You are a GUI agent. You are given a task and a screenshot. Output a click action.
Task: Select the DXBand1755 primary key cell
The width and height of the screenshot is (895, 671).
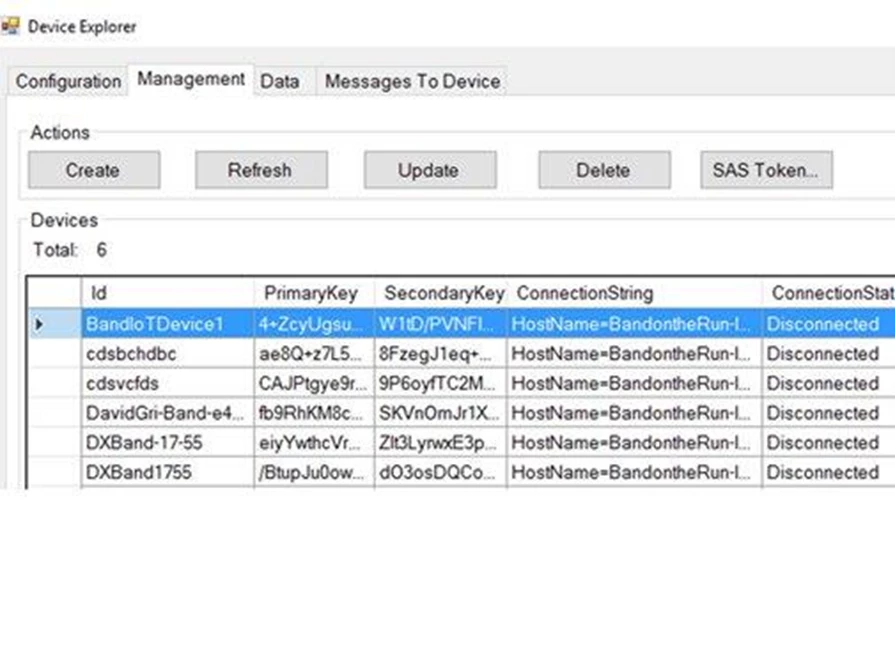tap(313, 472)
